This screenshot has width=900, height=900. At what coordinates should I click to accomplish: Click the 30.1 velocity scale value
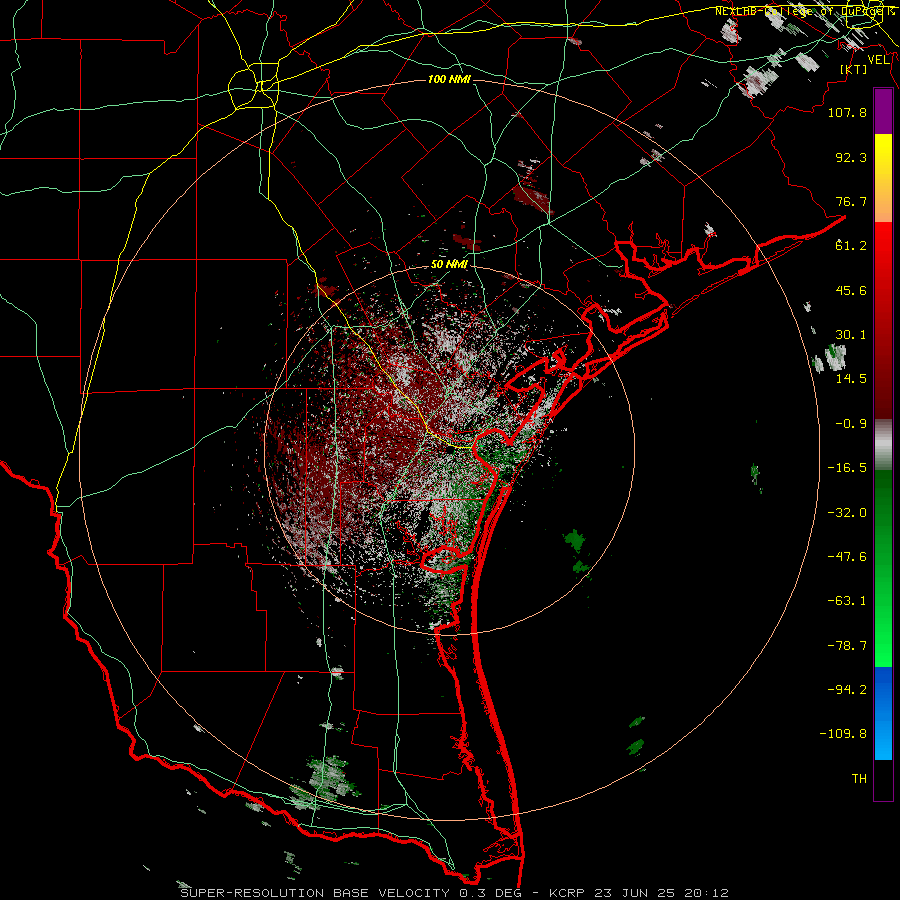[x=851, y=335]
